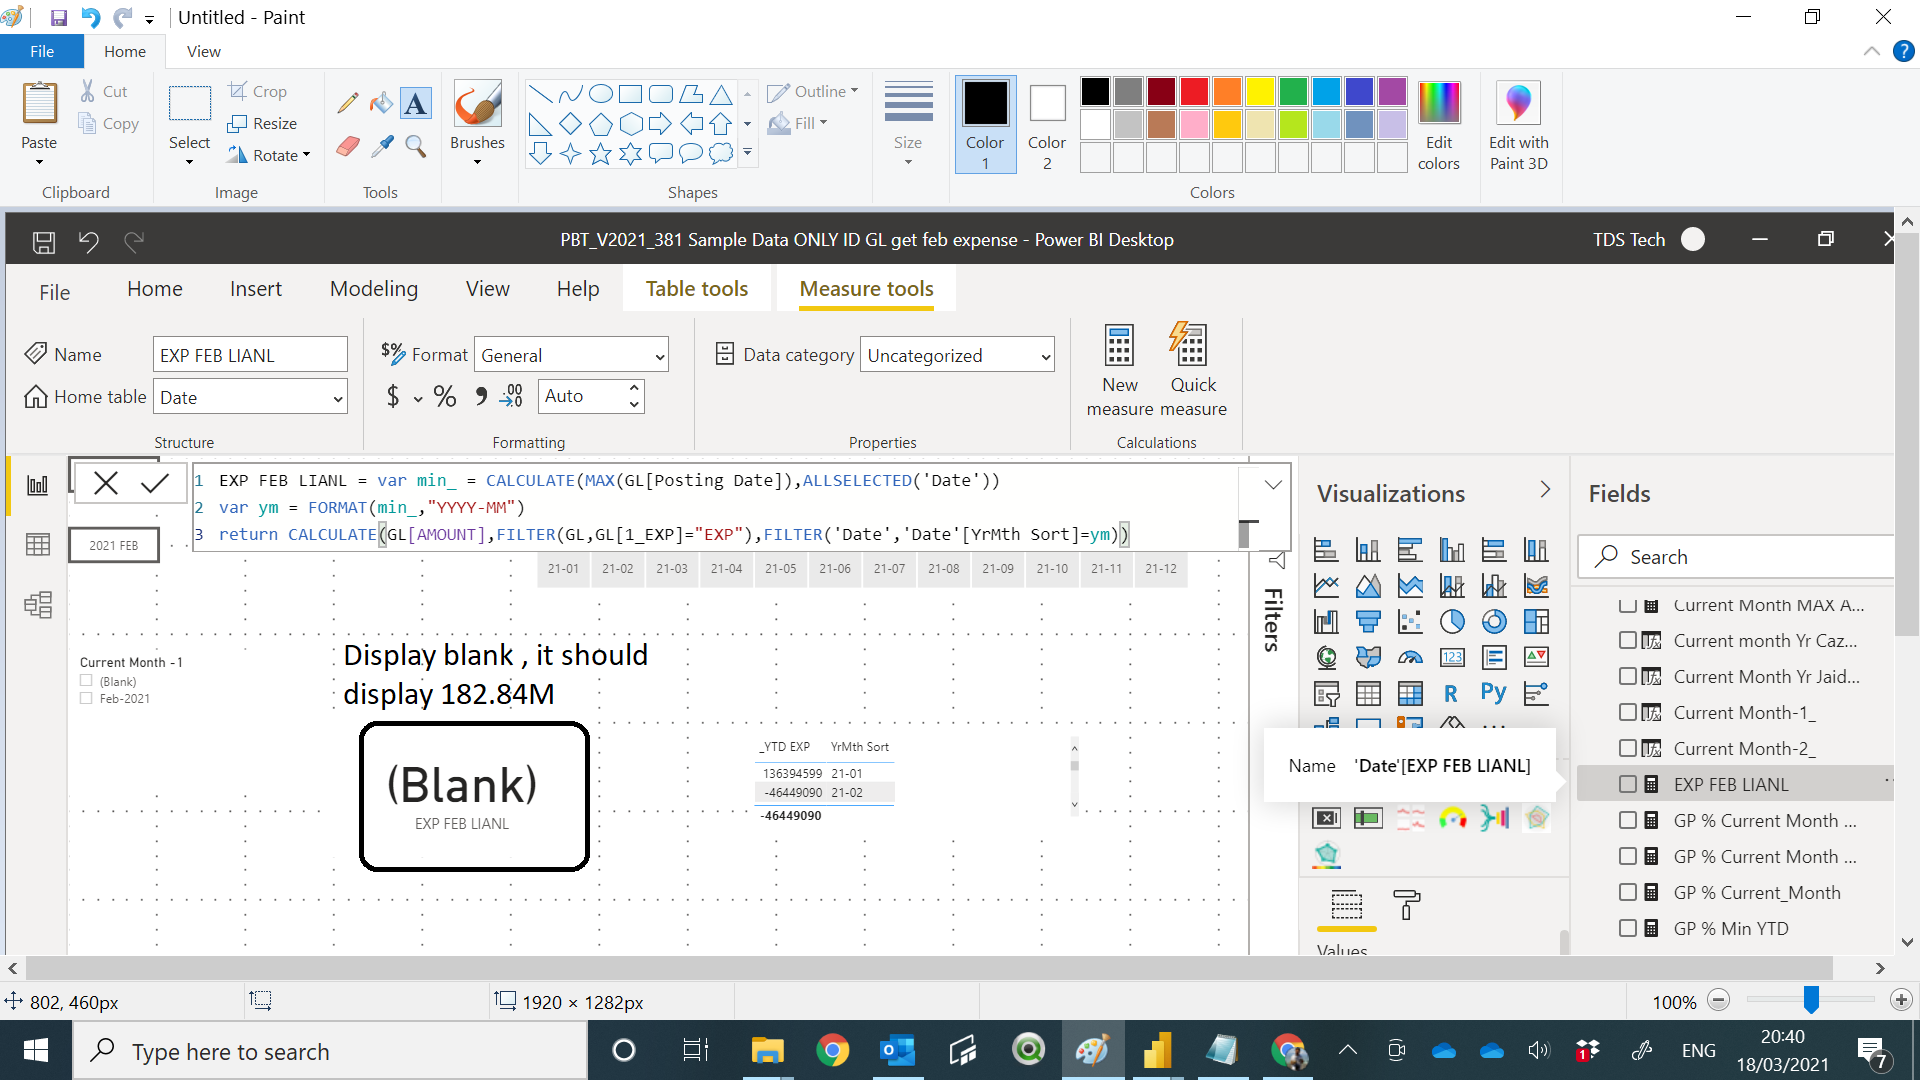The image size is (1920, 1080).
Task: Check the Current Month-2_ field
Action: [1628, 749]
